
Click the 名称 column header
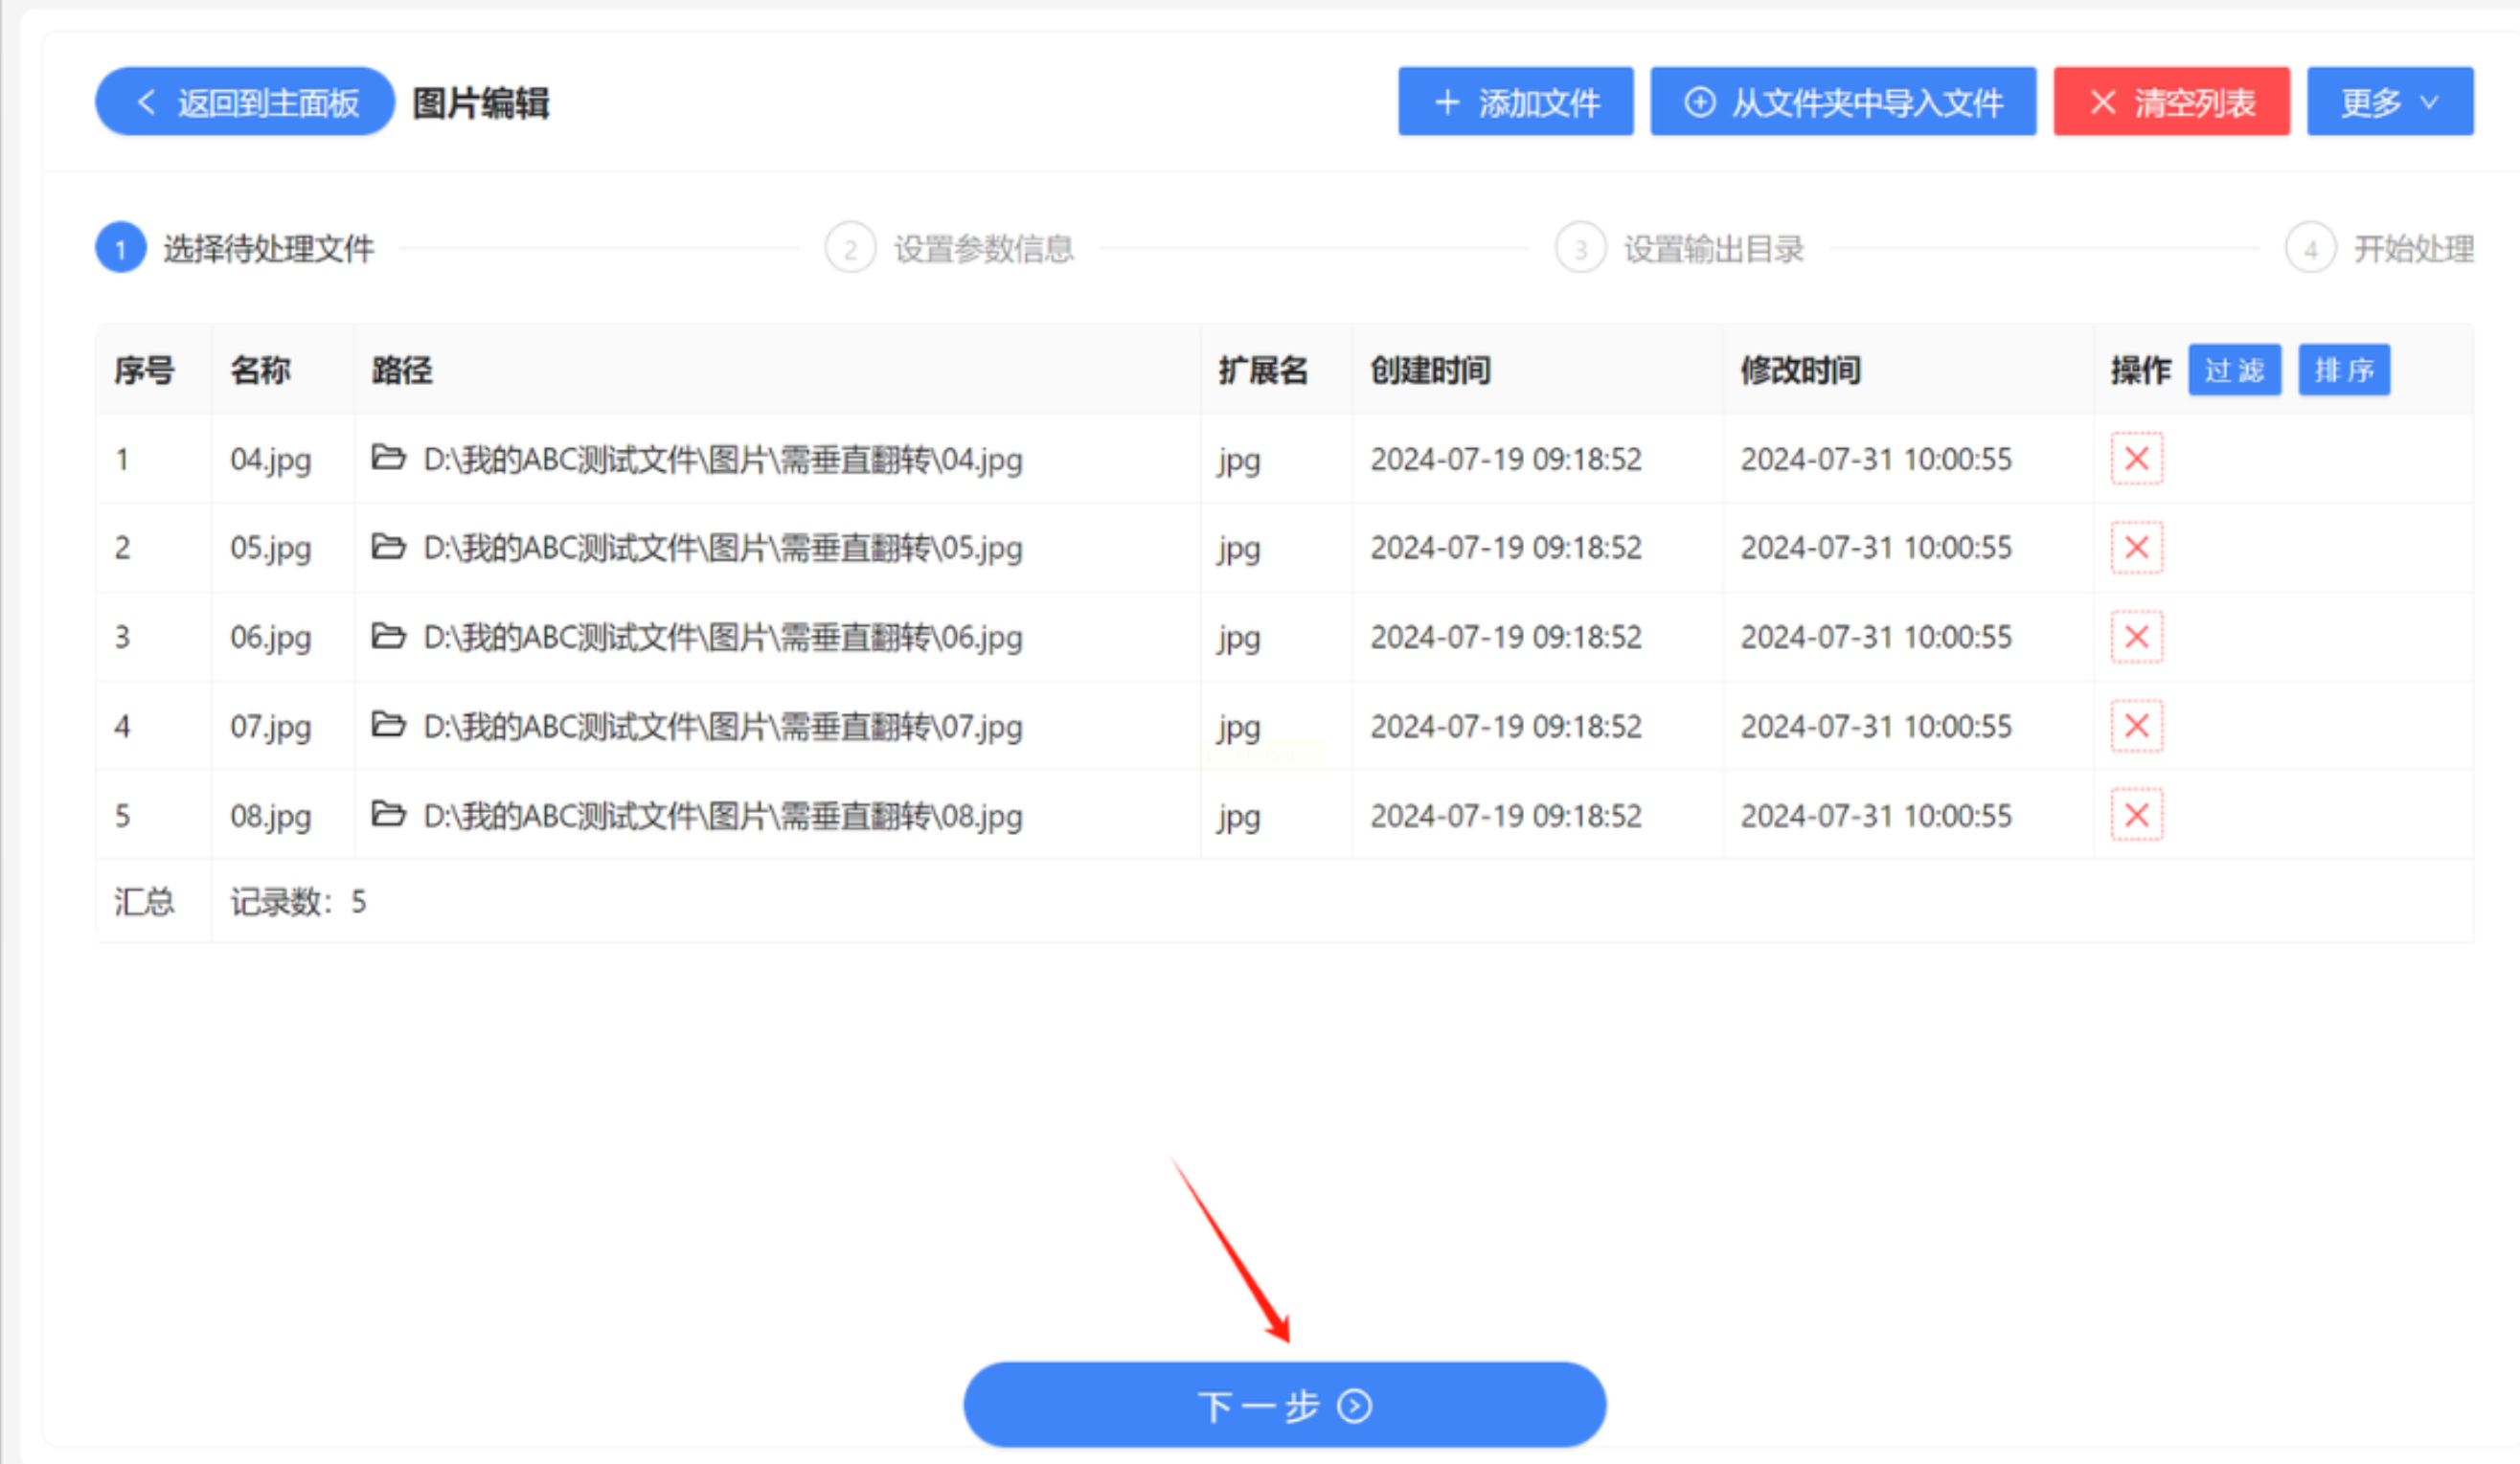click(260, 370)
